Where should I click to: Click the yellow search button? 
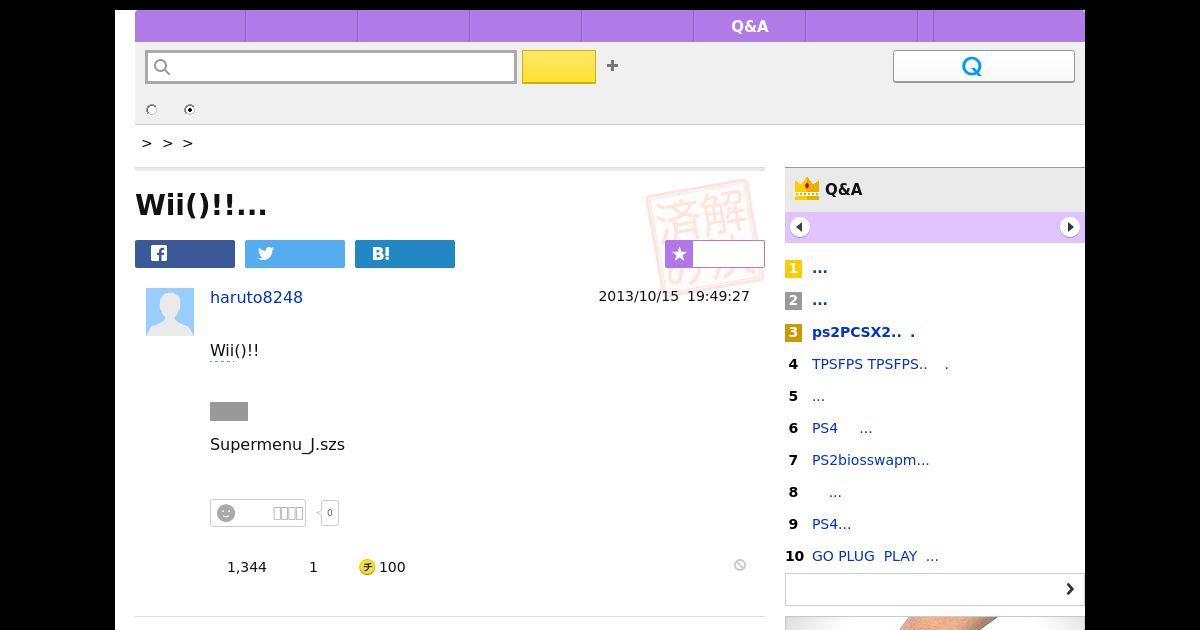point(559,67)
